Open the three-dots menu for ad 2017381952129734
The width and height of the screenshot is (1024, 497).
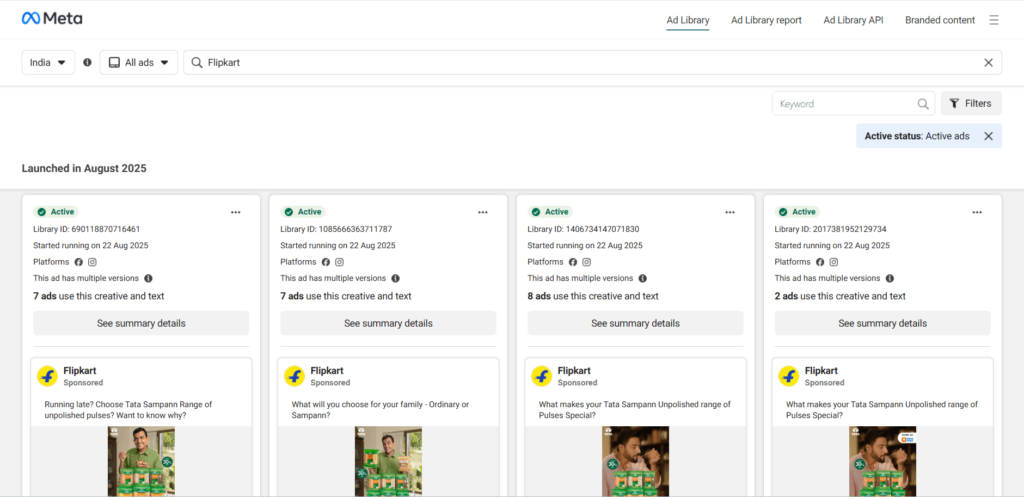pos(977,212)
